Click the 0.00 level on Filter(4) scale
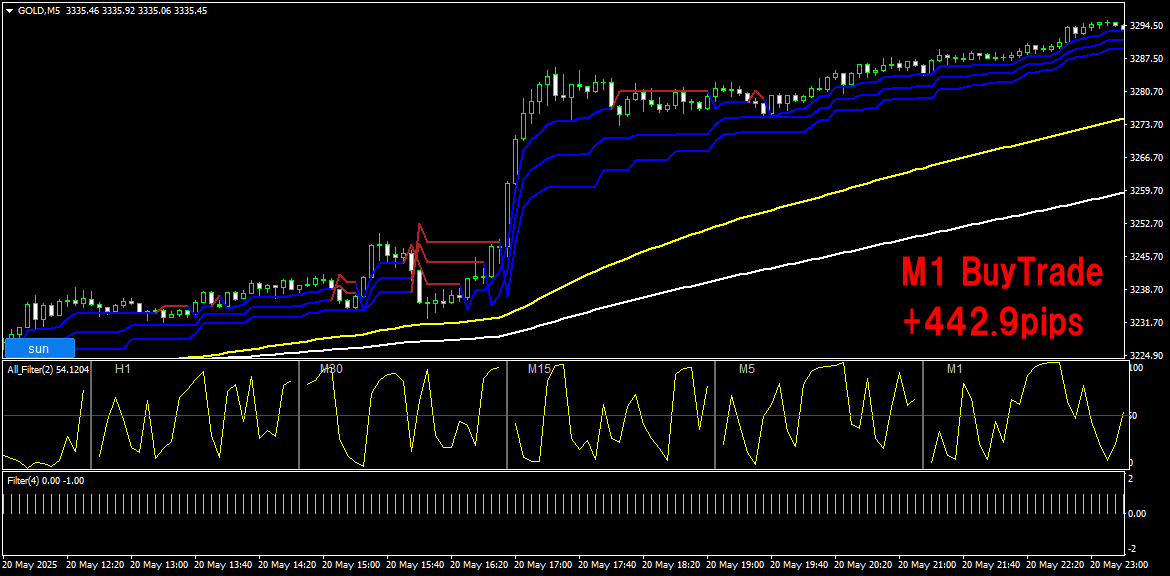This screenshot has width=1170, height=576. [x=1137, y=513]
